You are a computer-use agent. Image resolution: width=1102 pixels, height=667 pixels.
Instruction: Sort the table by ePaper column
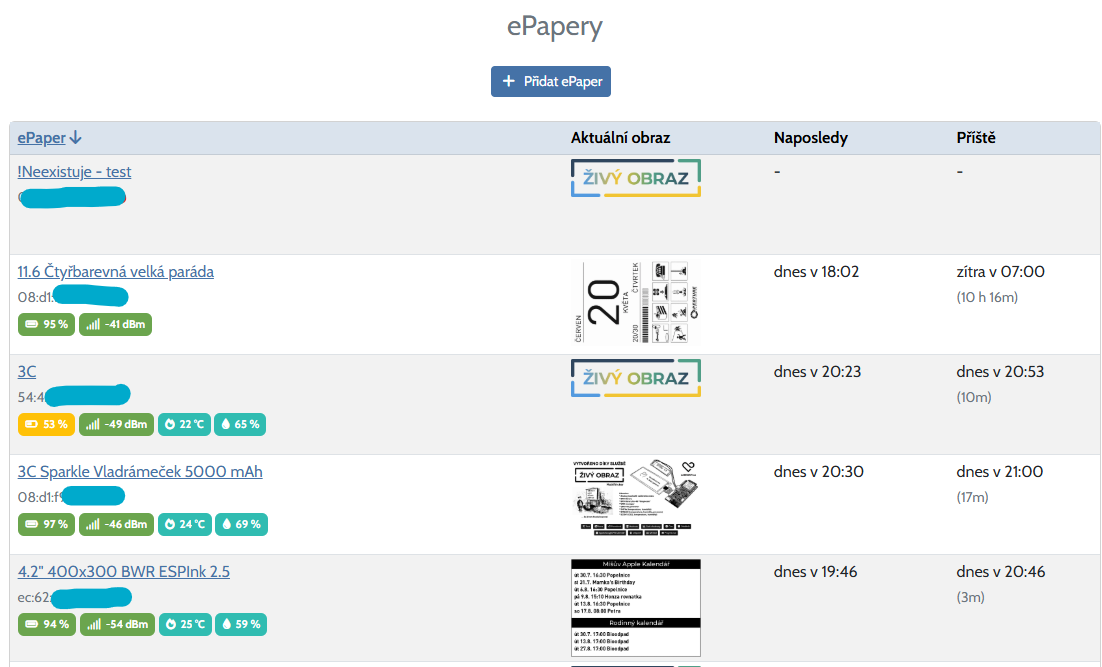[x=42, y=138]
